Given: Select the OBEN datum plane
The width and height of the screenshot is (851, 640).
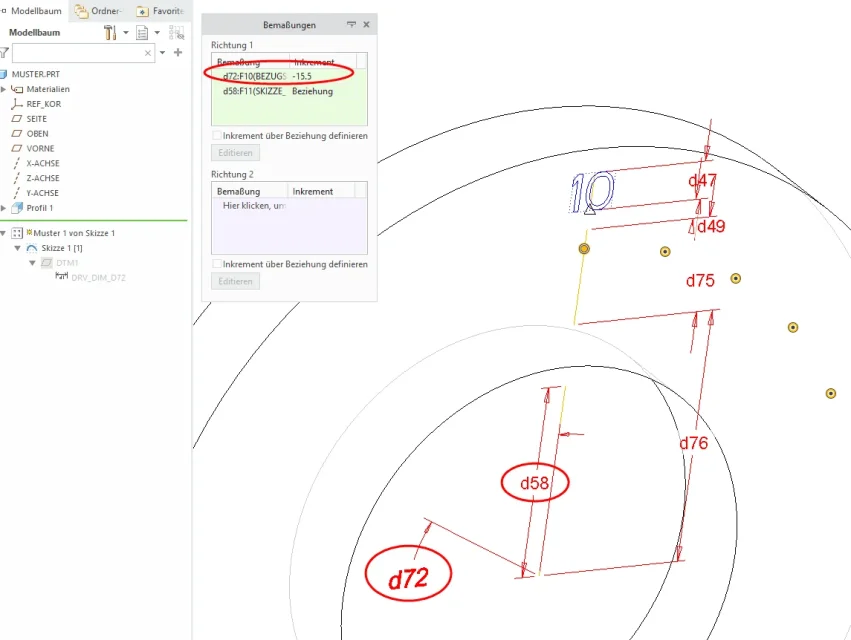Looking at the screenshot, I should (37, 134).
